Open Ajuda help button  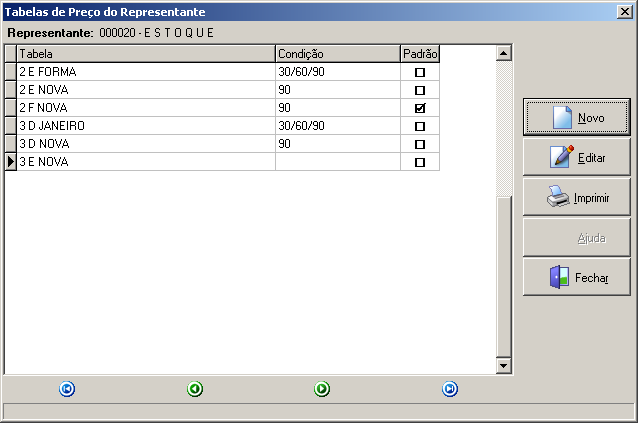pos(577,238)
